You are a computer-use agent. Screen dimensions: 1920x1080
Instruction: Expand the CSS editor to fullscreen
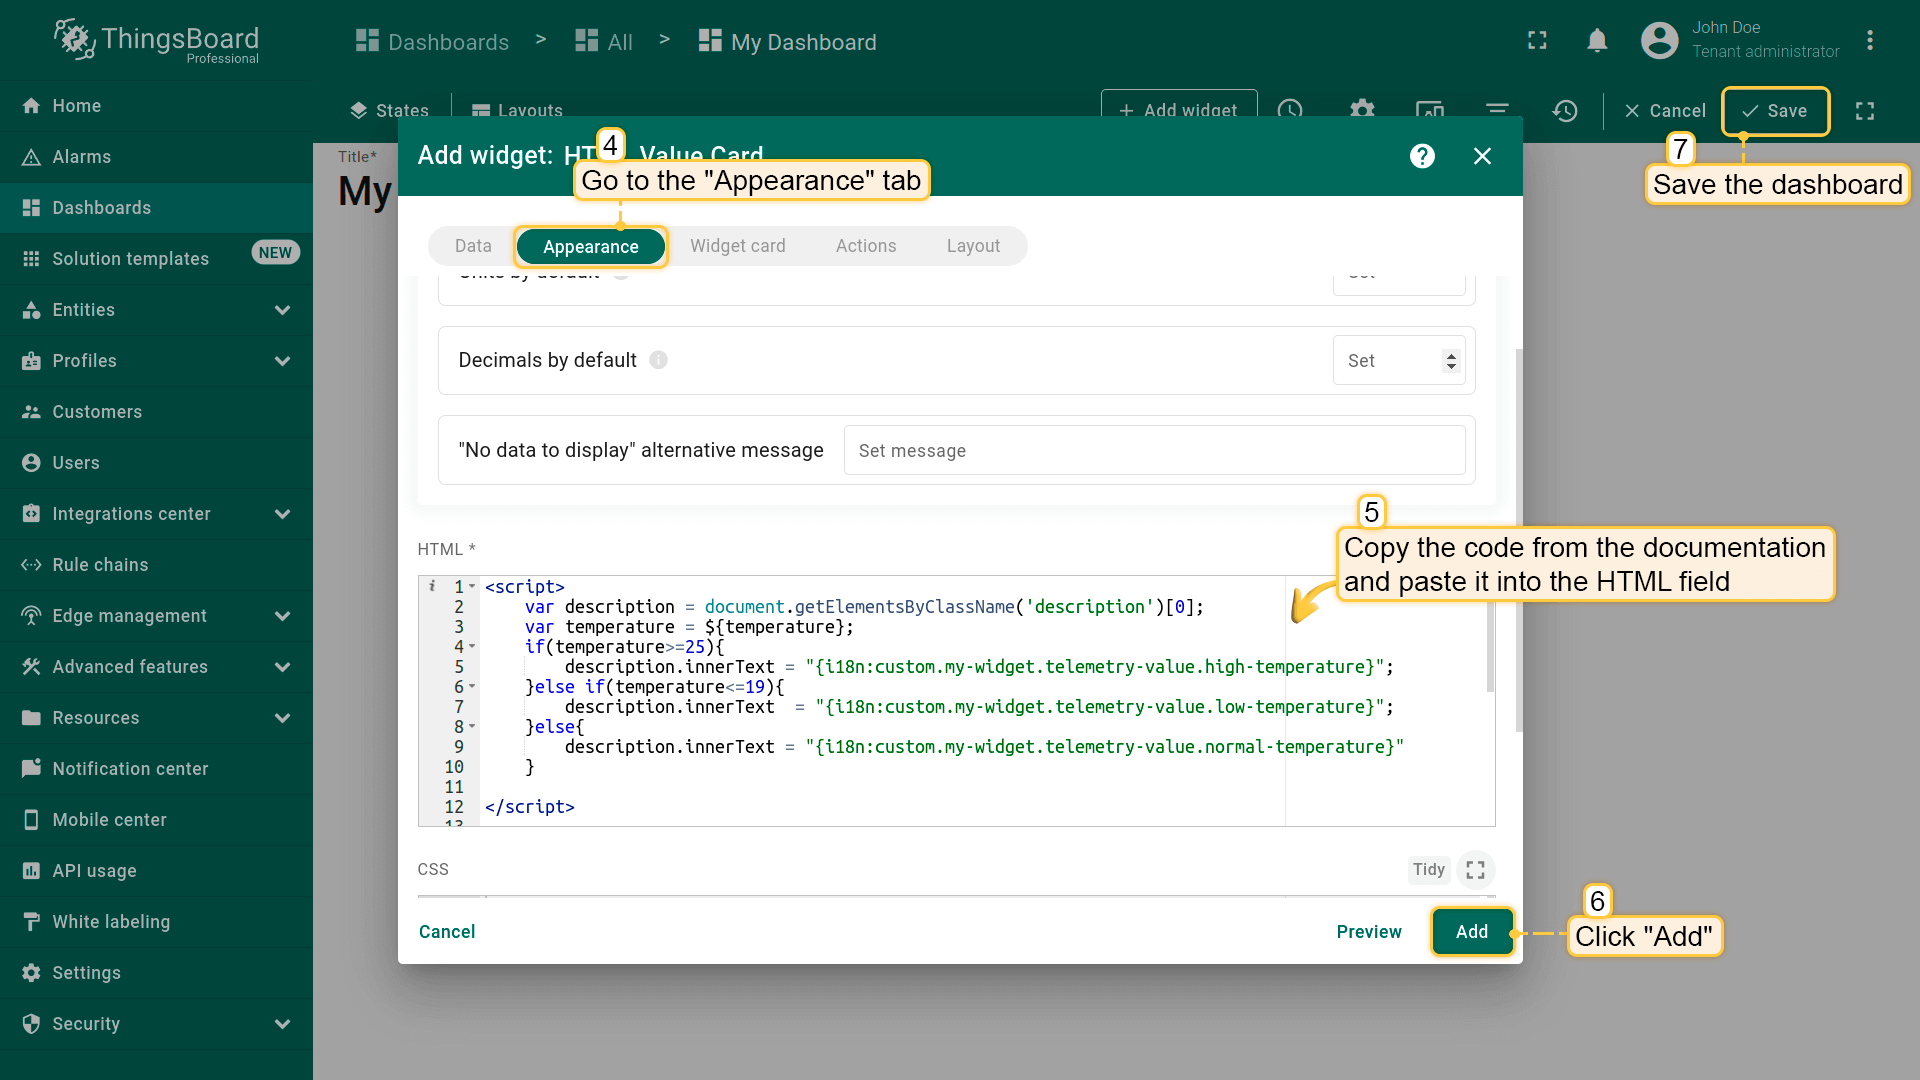click(x=1475, y=870)
